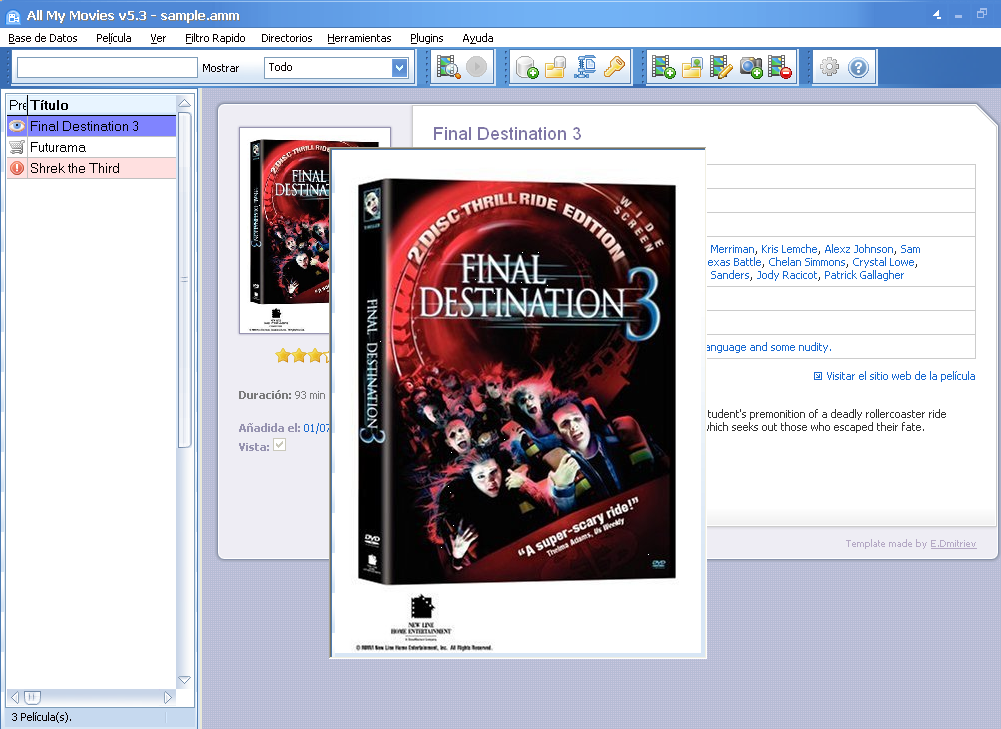Screen dimensions: 1001x729
Task: Click the movie list vertical scrollbar thumb
Action: (184, 280)
